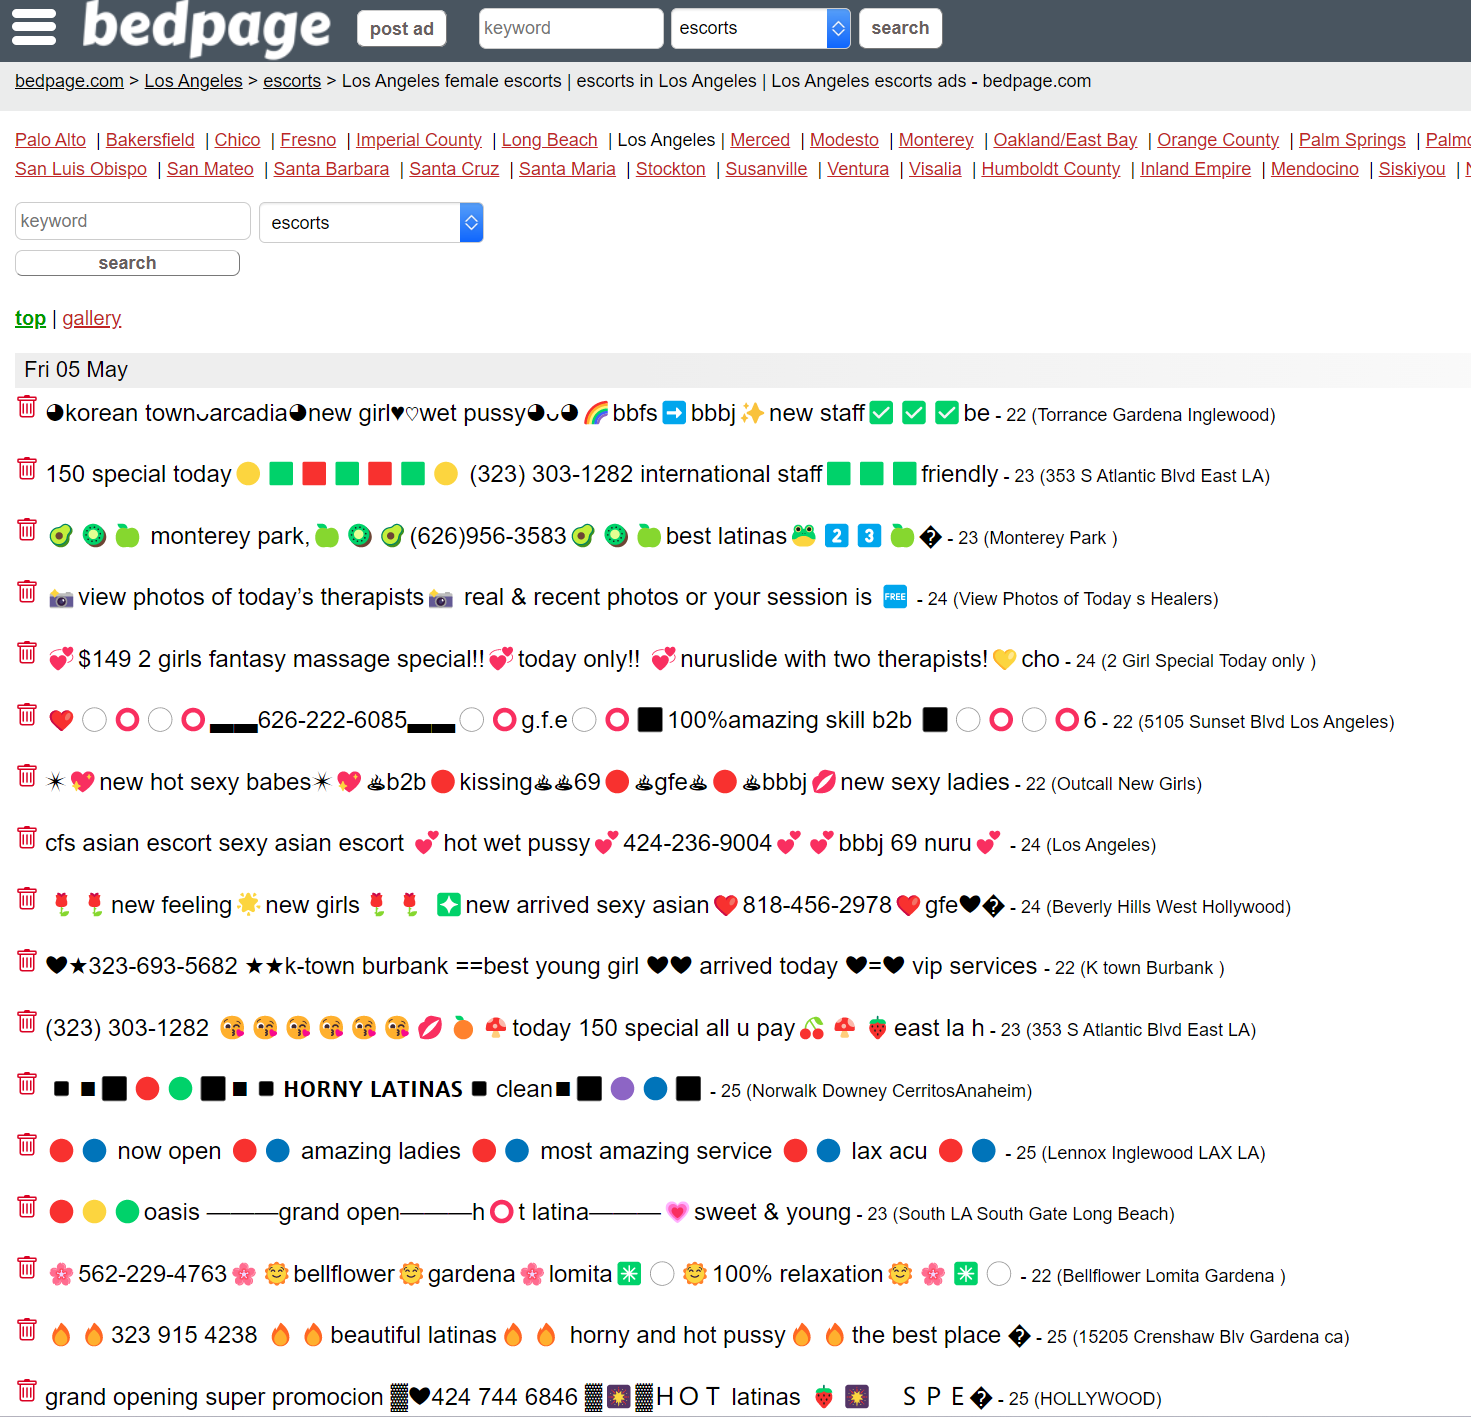
Task: Open Imperial County city link
Action: point(419,140)
